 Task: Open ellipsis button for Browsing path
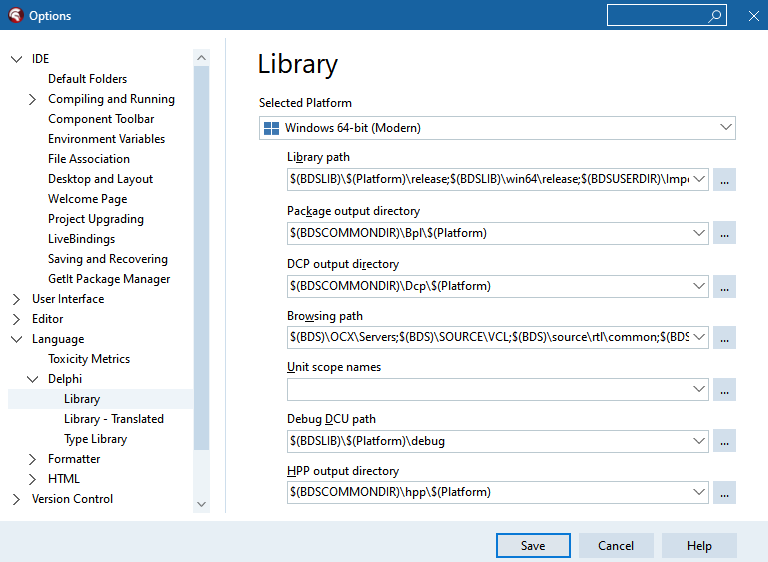(724, 338)
